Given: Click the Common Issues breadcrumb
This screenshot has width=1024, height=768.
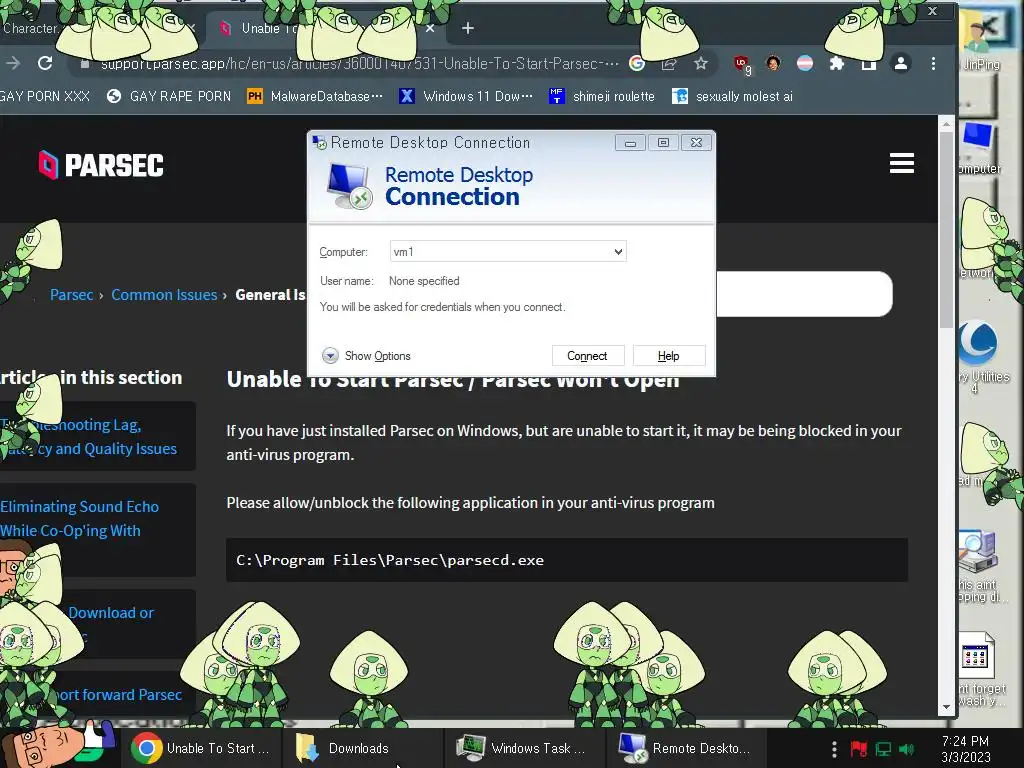Looking at the screenshot, I should pyautogui.click(x=164, y=295).
